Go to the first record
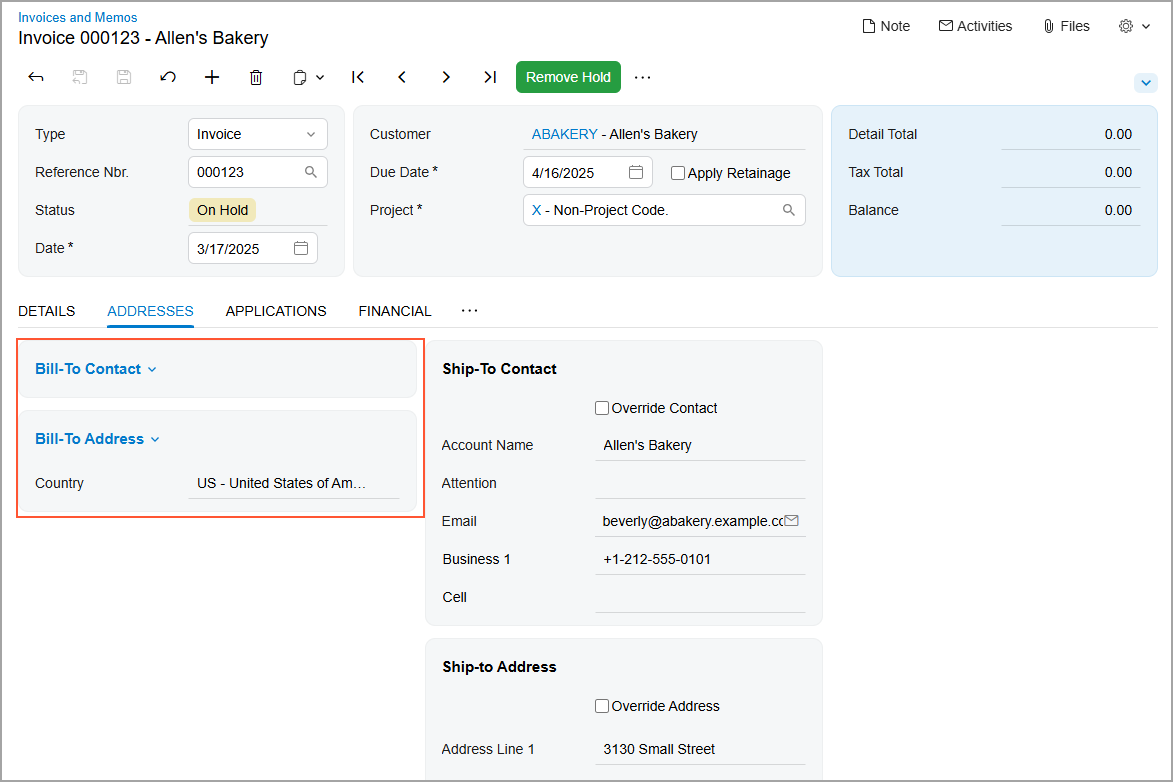This screenshot has width=1173, height=782. point(358,77)
